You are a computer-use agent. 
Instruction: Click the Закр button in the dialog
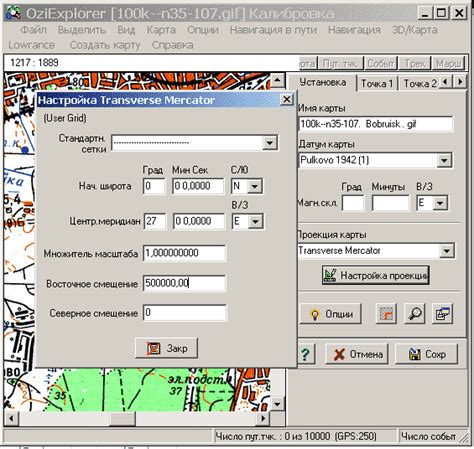[166, 348]
